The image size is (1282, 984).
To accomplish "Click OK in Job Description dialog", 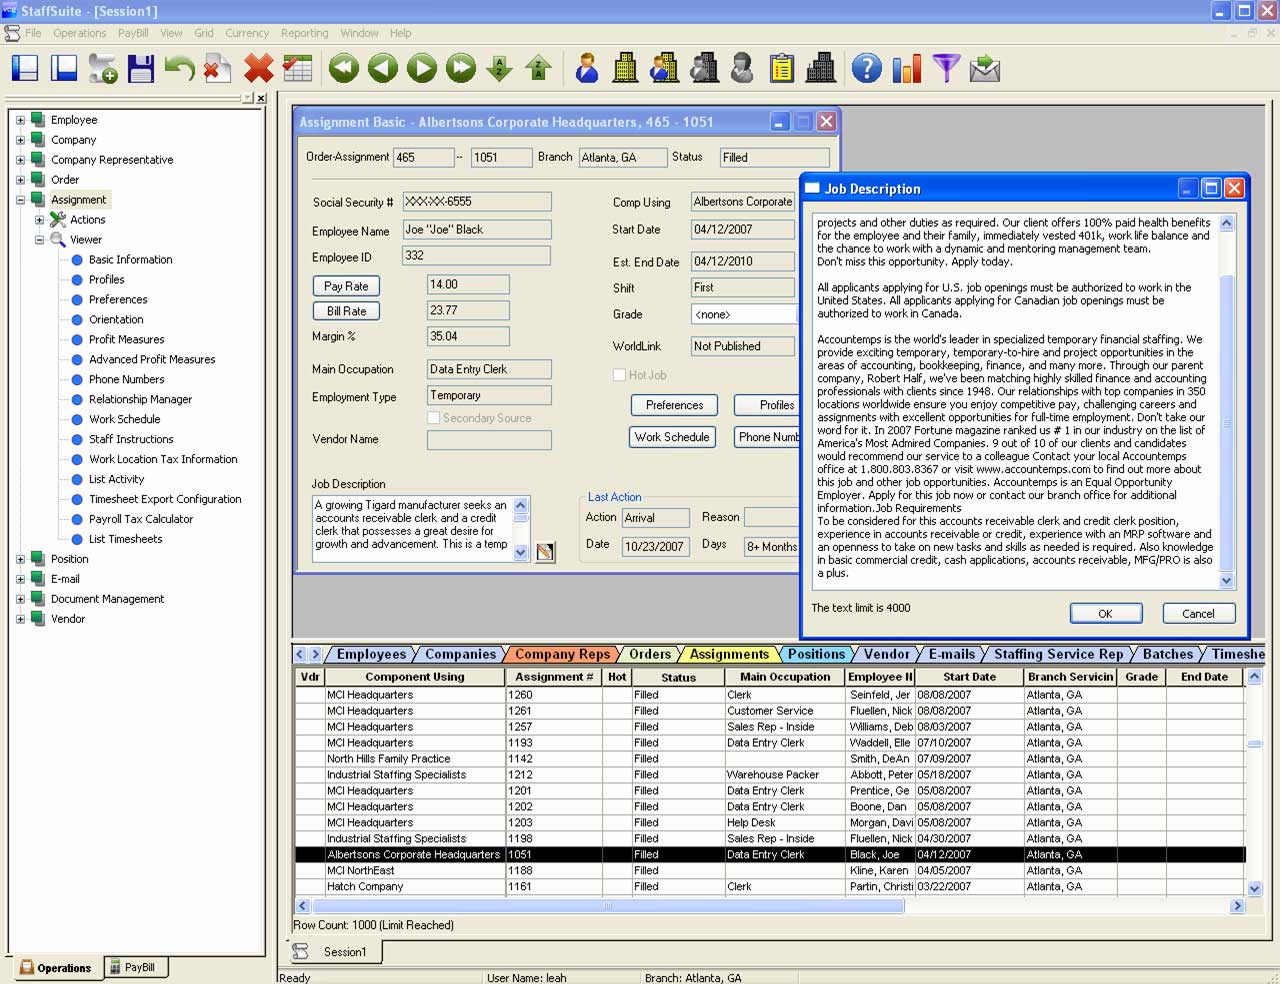I will coord(1105,614).
